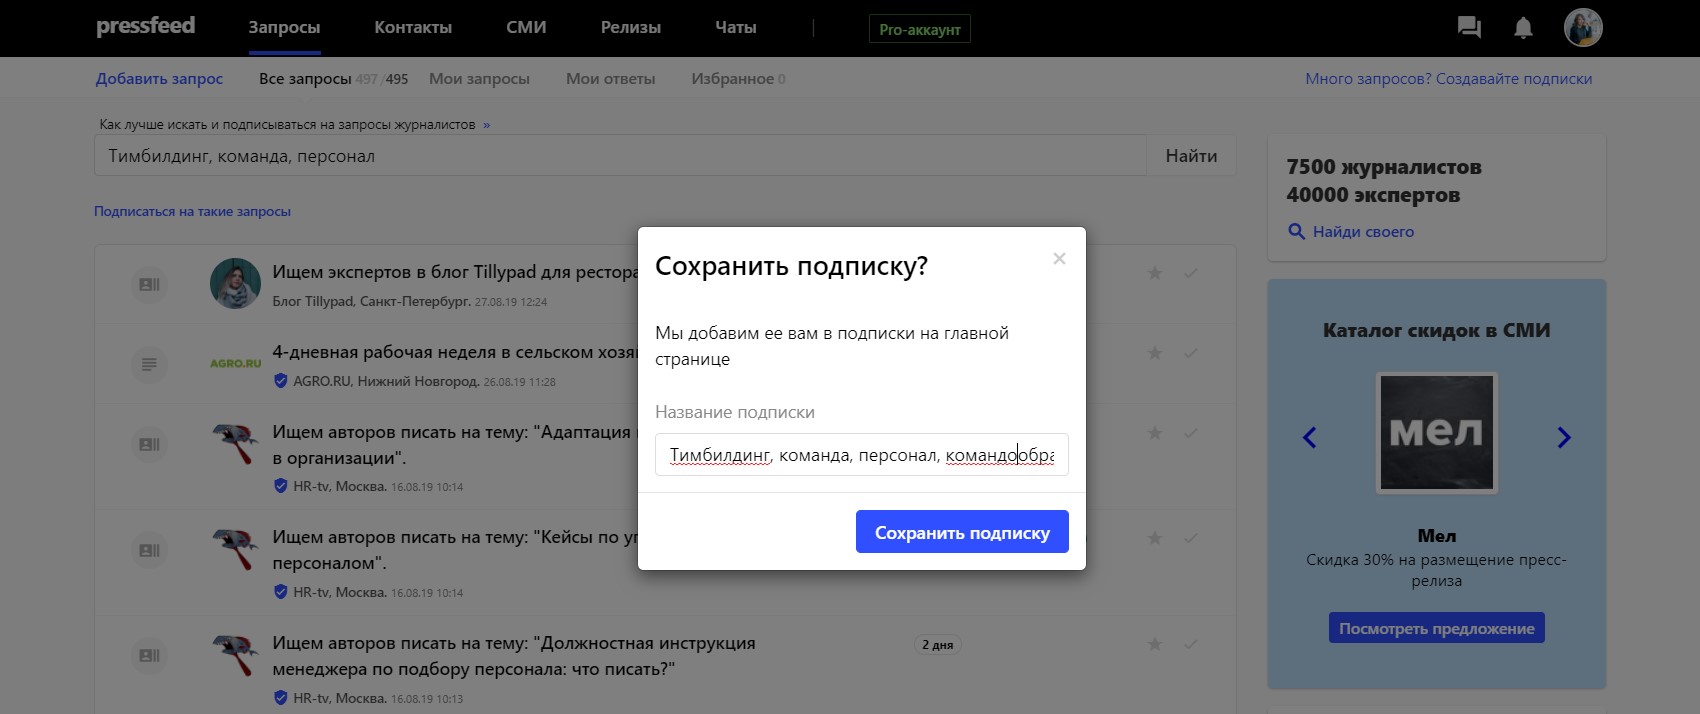Viewport: 1700px width, 714px height.
Task: Mark the Tillypad request with checkmark
Action: point(1191,273)
